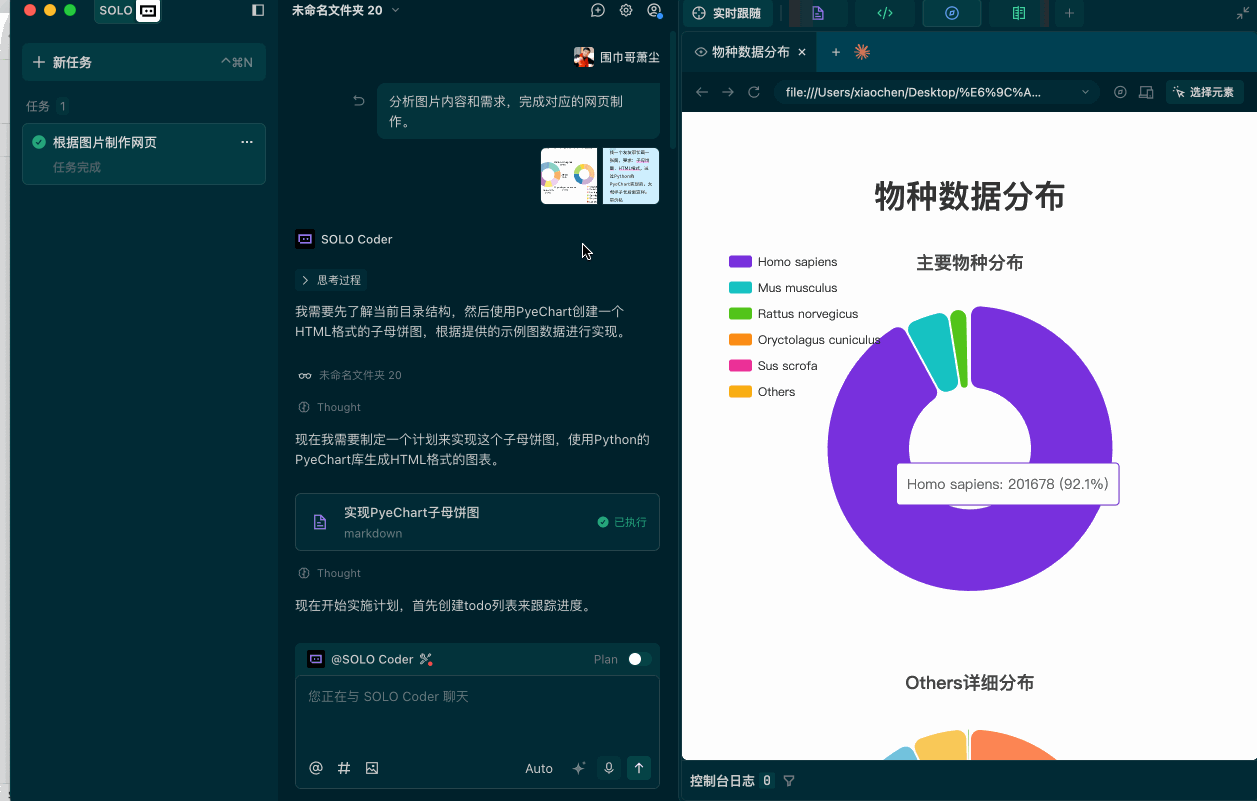Click the green Rattus norvegicus pie slice
This screenshot has height=801, width=1257.
tap(960, 346)
